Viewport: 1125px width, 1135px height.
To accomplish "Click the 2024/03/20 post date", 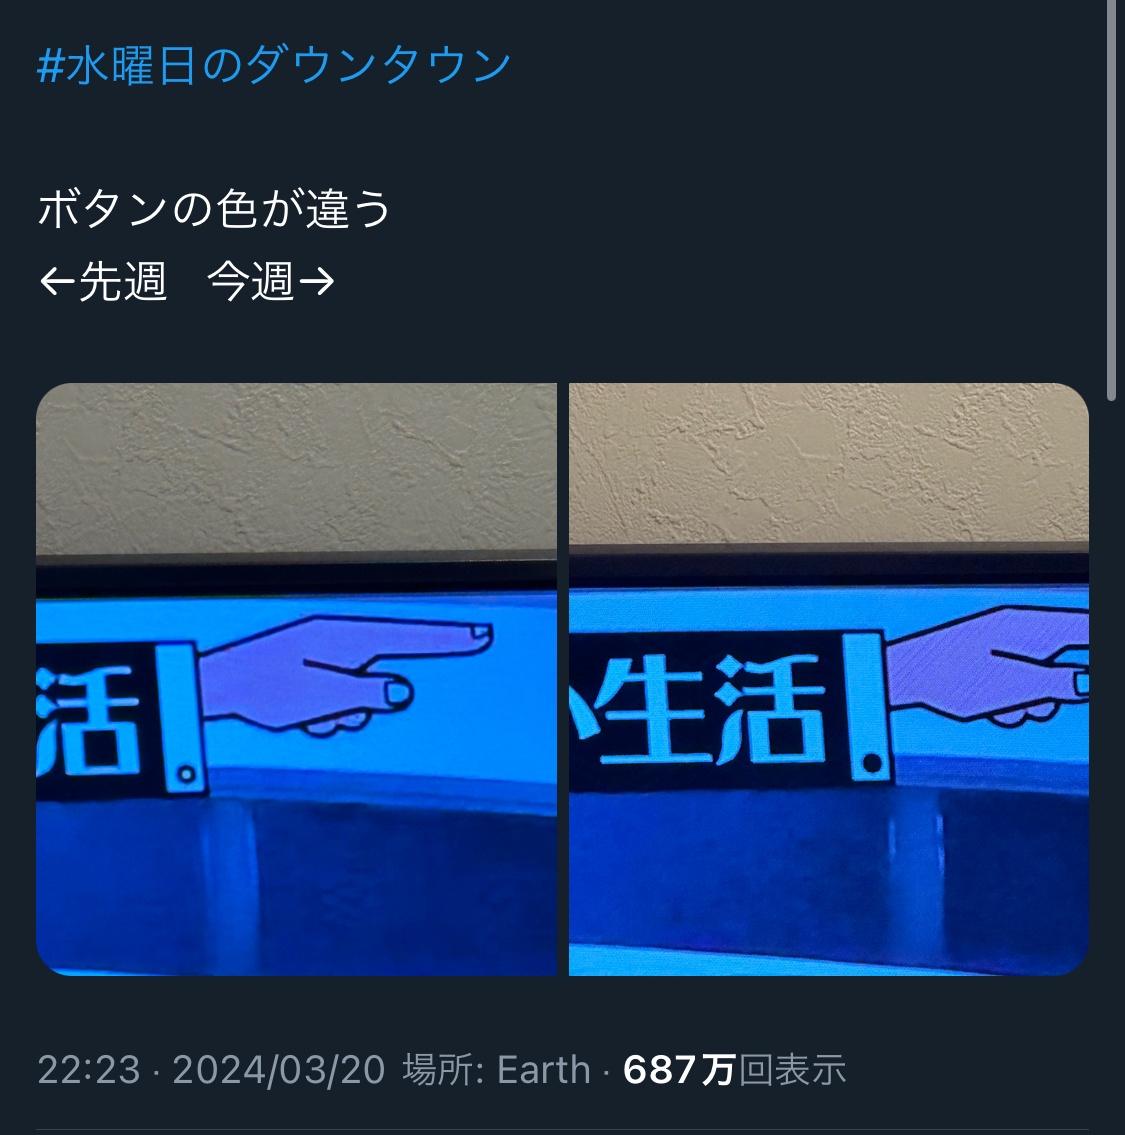I will (x=279, y=1070).
